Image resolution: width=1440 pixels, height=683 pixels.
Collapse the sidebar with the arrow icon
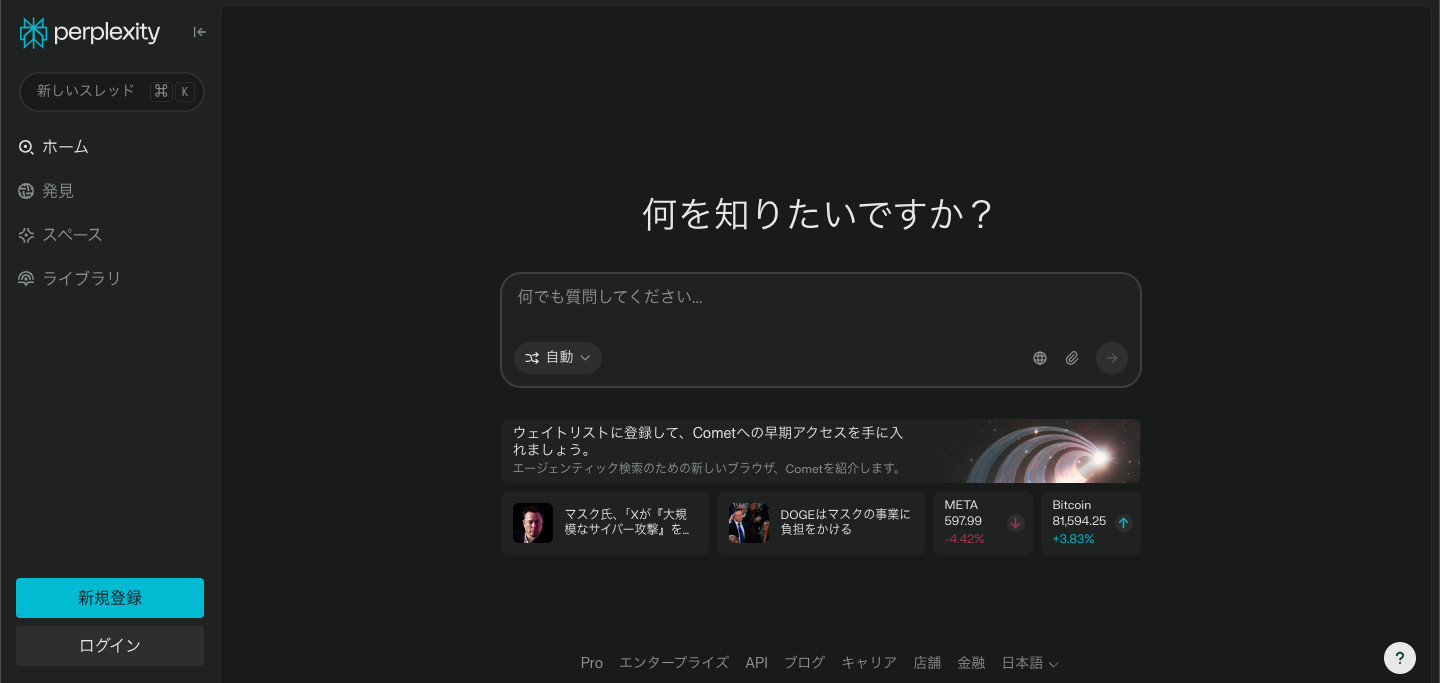click(x=200, y=32)
